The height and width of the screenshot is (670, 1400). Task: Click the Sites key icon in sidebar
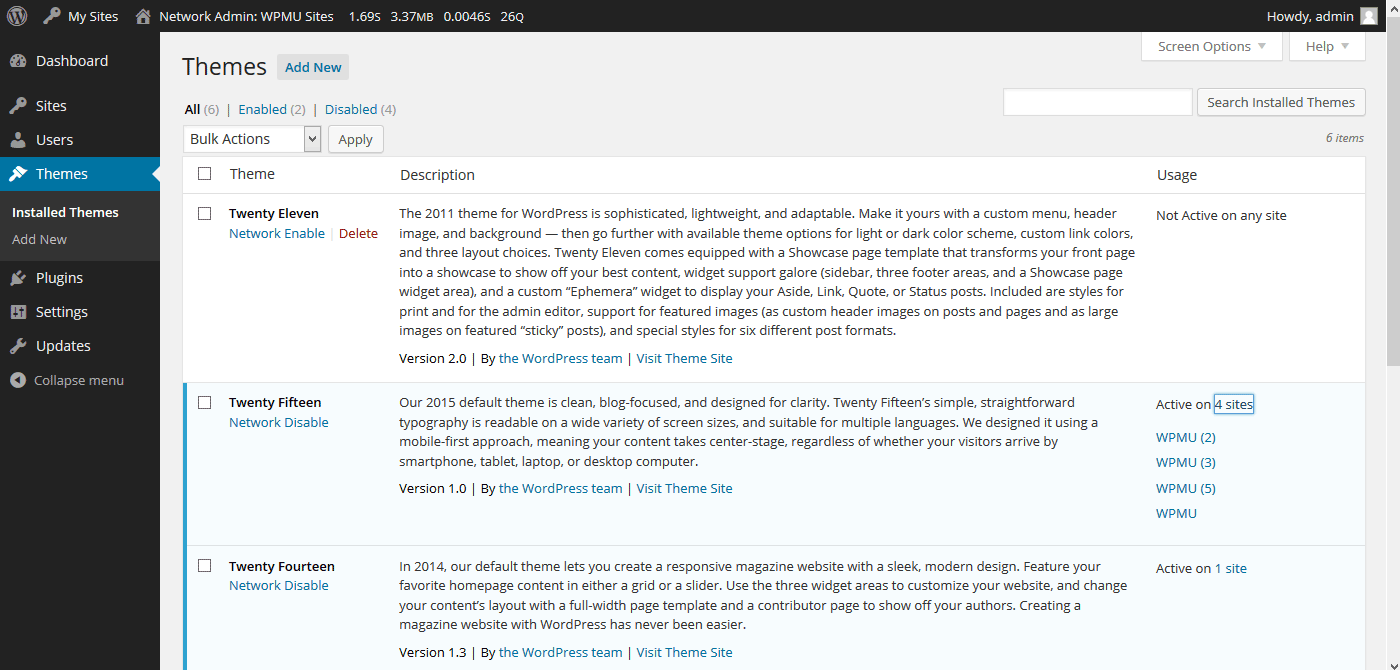[x=18, y=106]
